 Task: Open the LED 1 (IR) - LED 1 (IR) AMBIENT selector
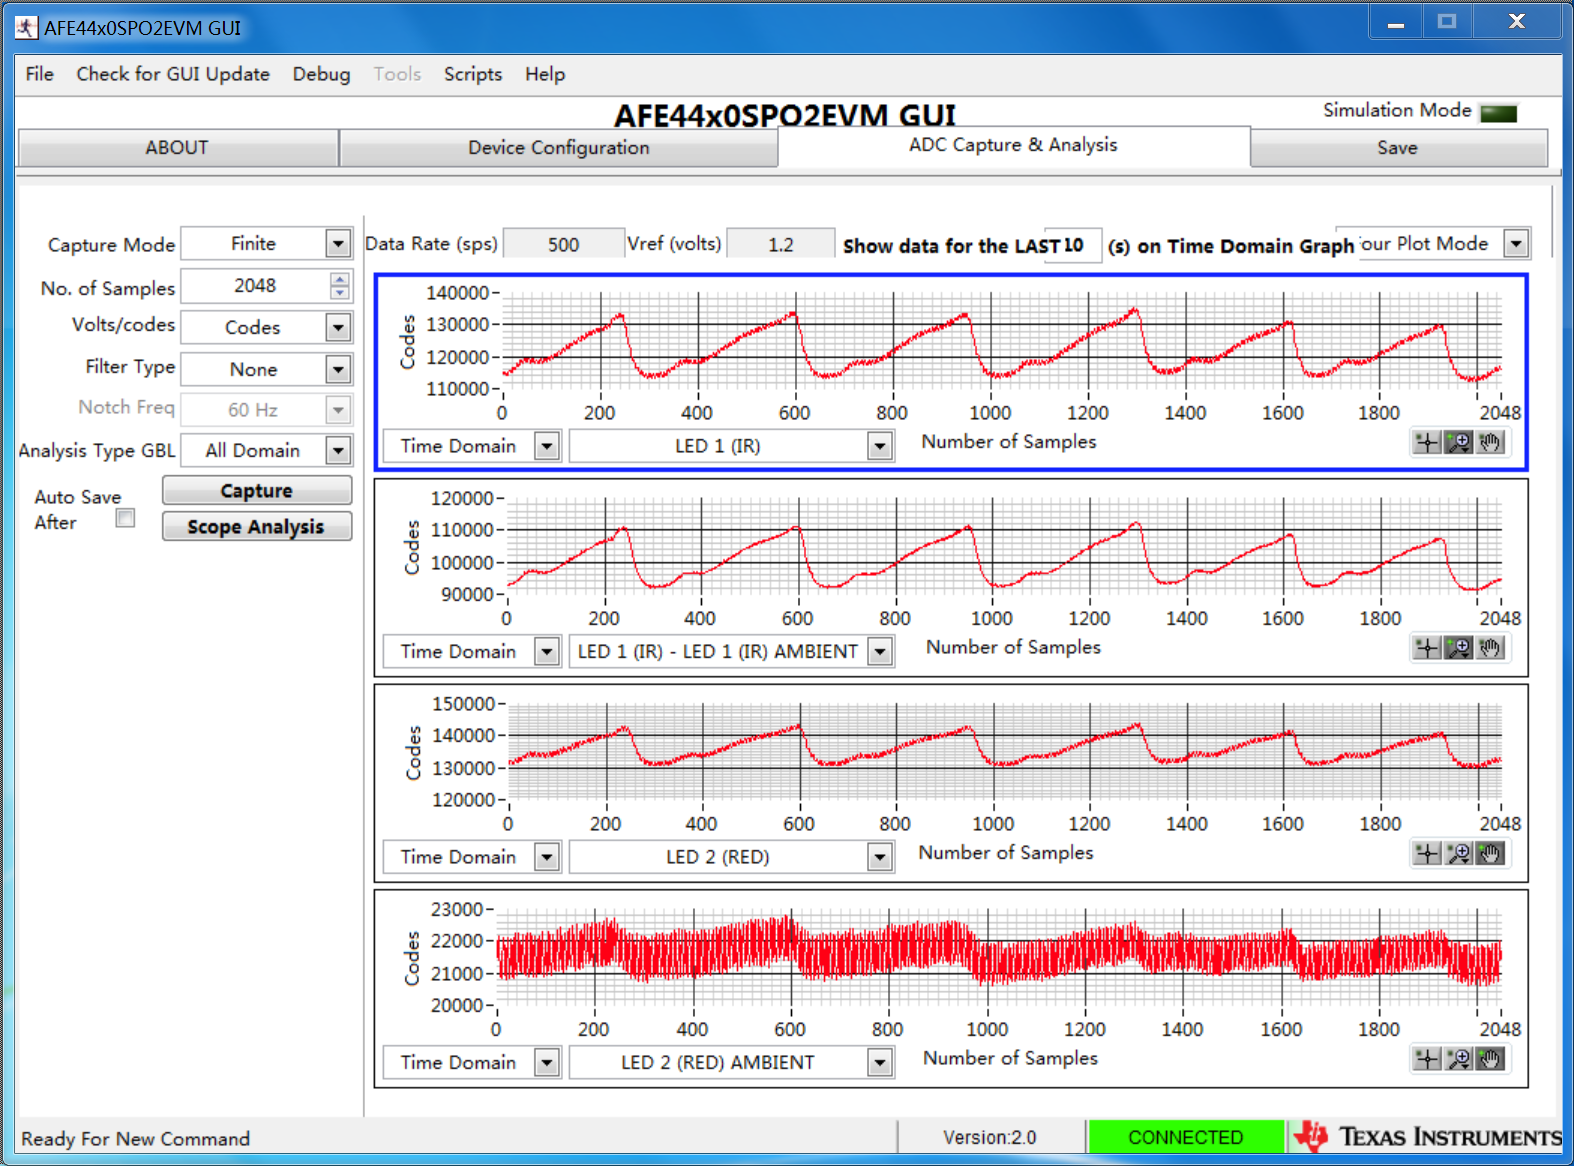[880, 652]
